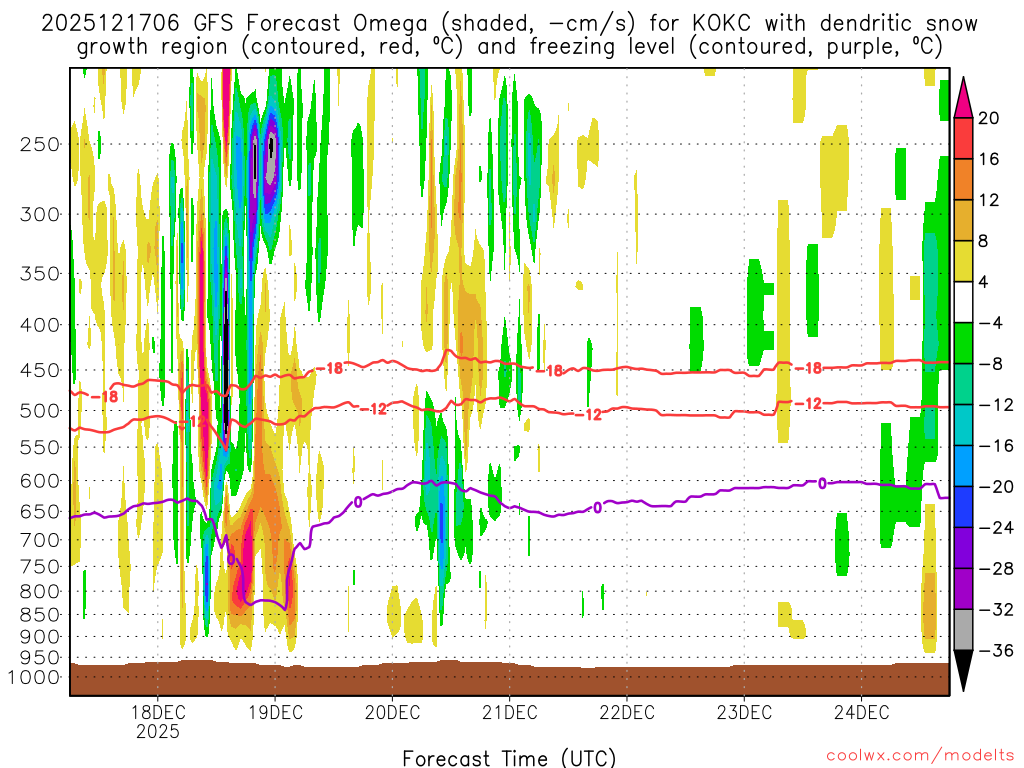Screen dimensions: 1024x768
Task: Click the 19DEC time axis label
Action: 276,712
